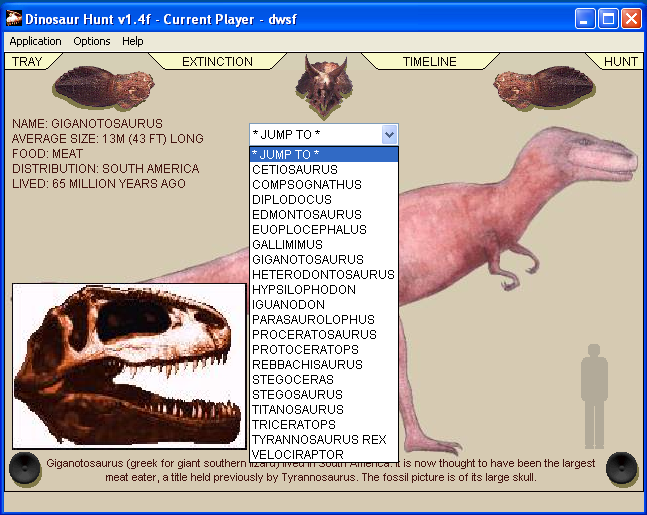Pick TITANOSAURUS in the jump list
The width and height of the screenshot is (647, 515).
[324, 409]
